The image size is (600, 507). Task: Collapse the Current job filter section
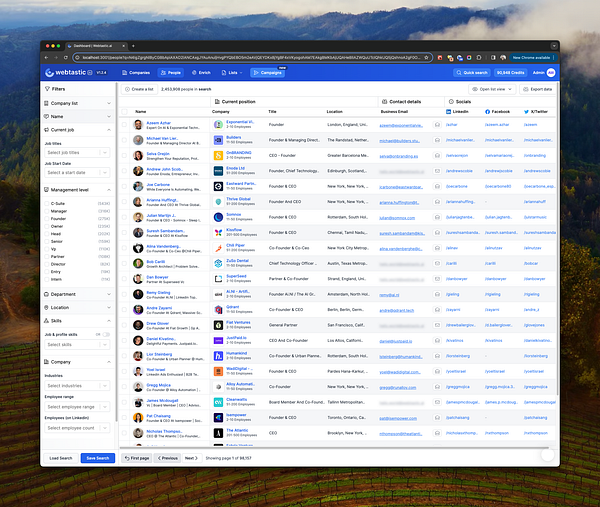tap(78, 130)
